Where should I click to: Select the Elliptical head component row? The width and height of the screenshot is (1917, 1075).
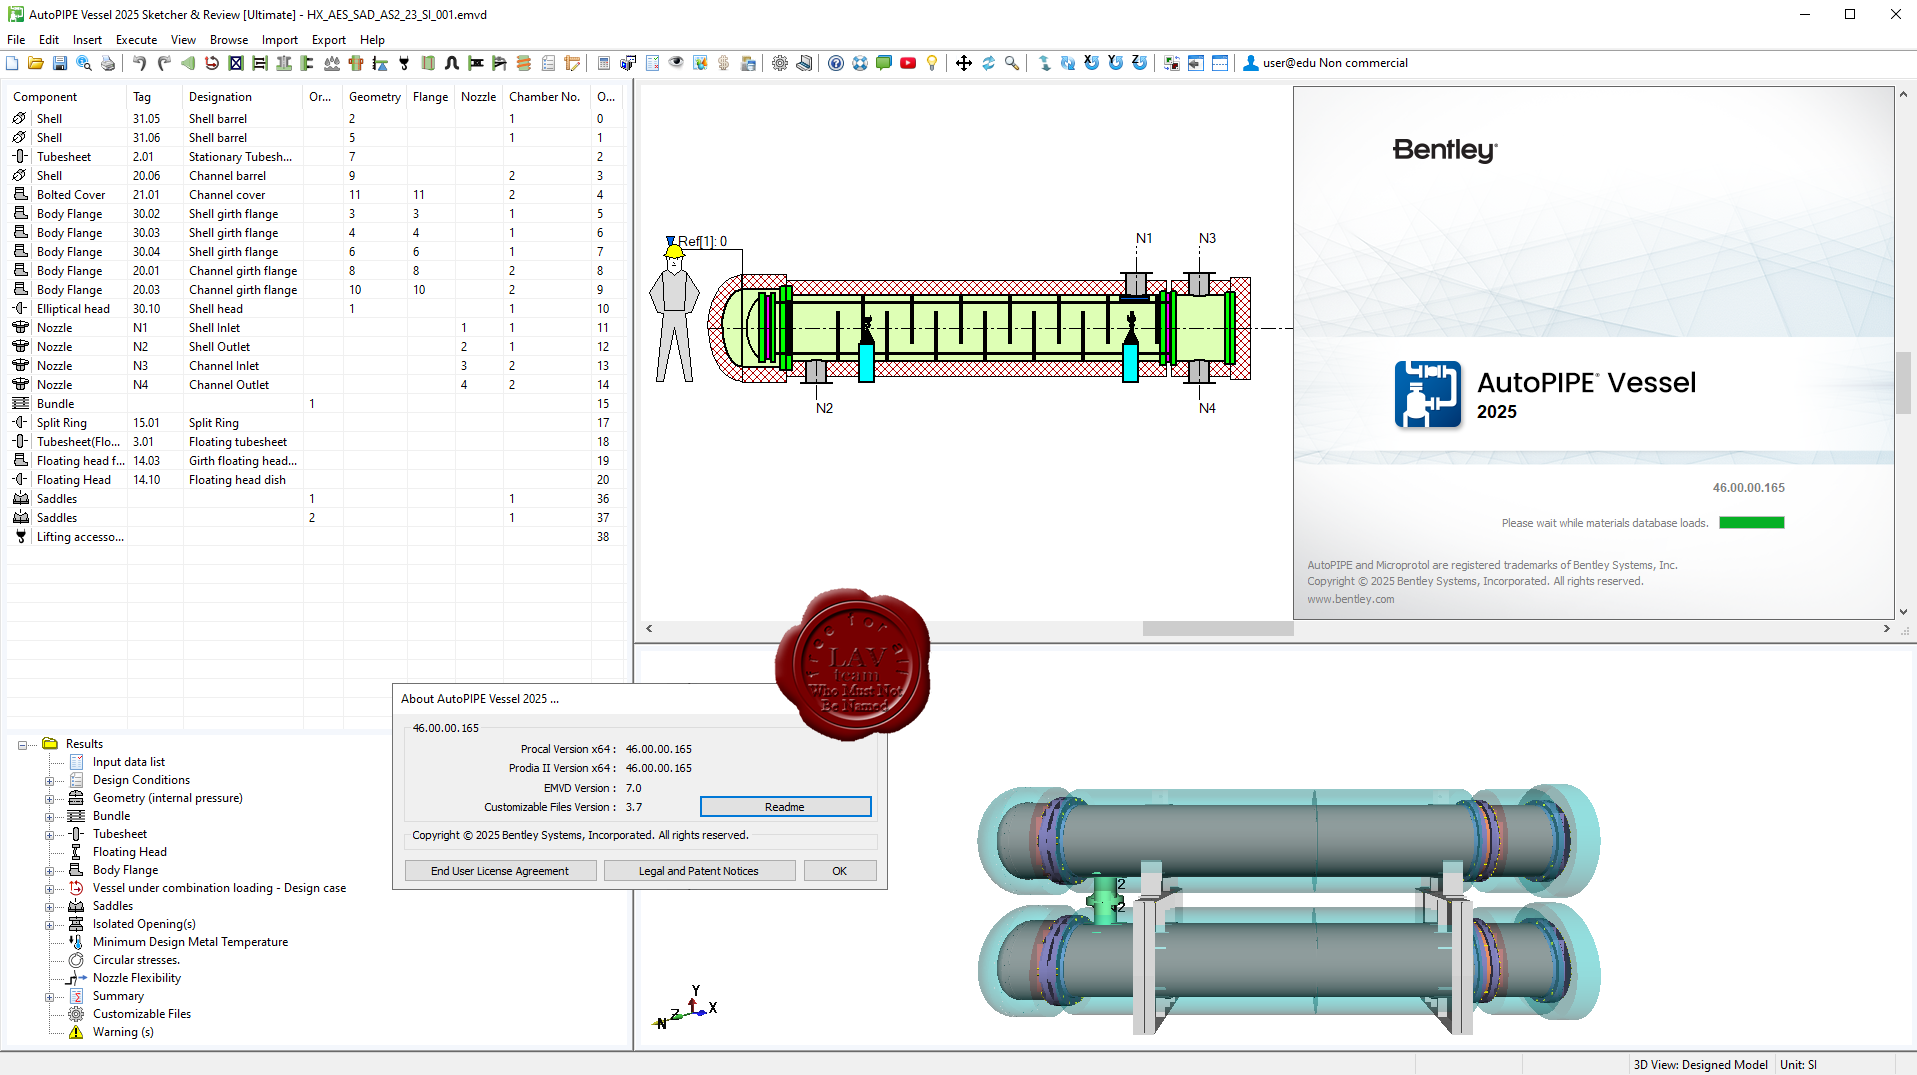315,309
